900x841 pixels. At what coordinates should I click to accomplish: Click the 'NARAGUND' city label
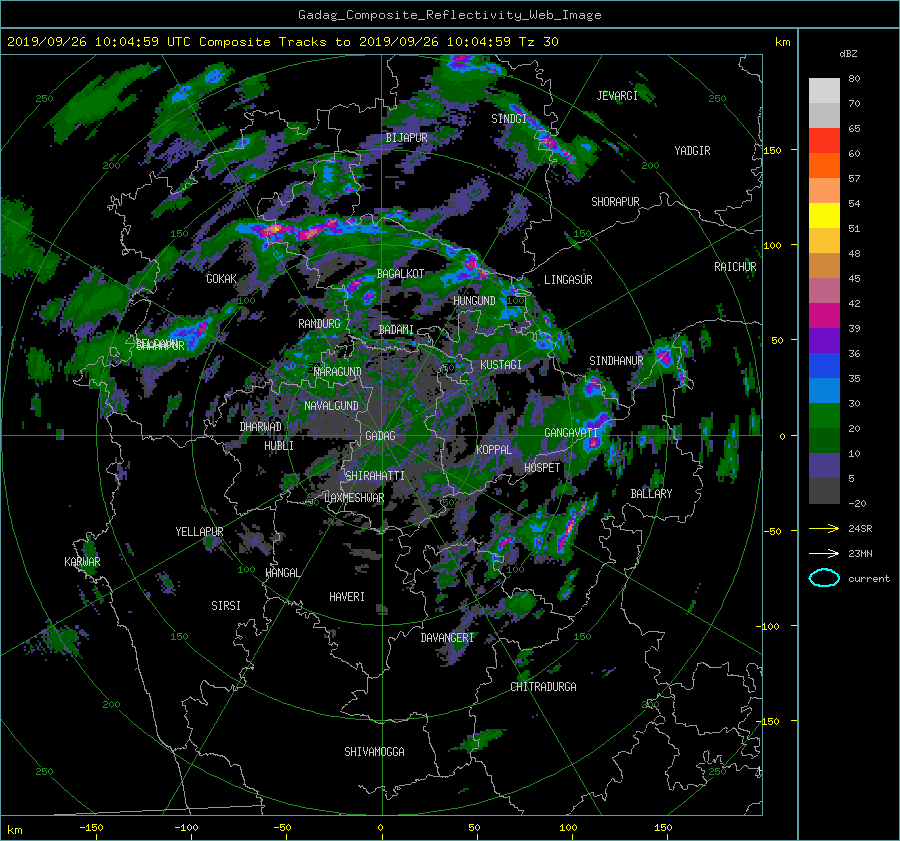click(338, 372)
